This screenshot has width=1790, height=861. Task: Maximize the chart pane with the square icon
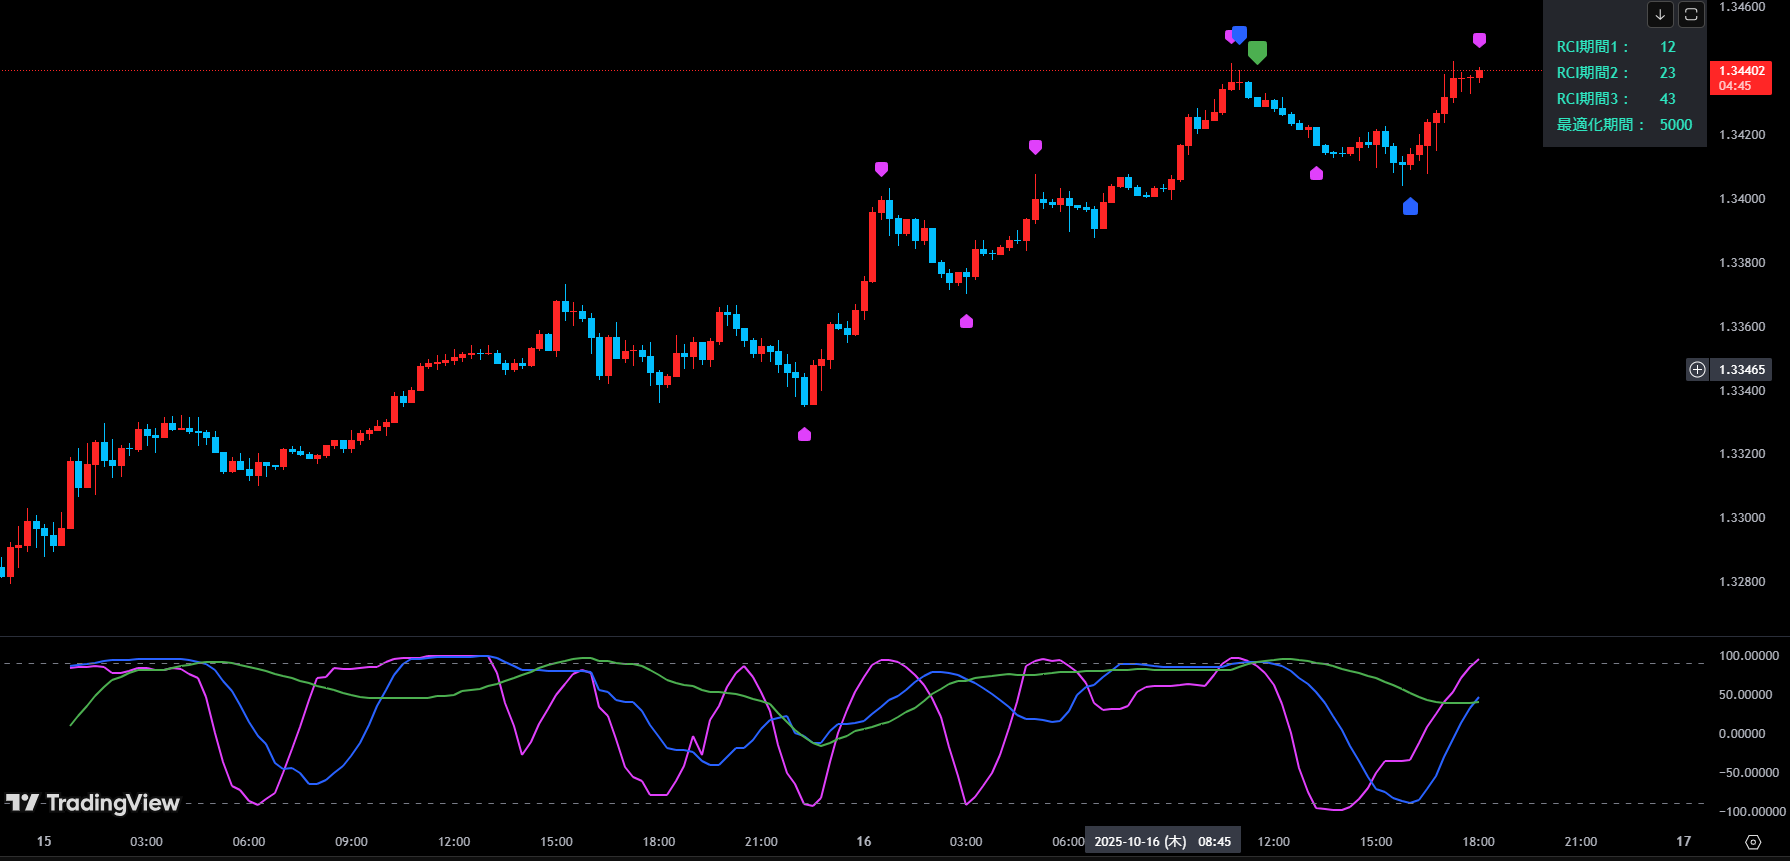pos(1691,15)
